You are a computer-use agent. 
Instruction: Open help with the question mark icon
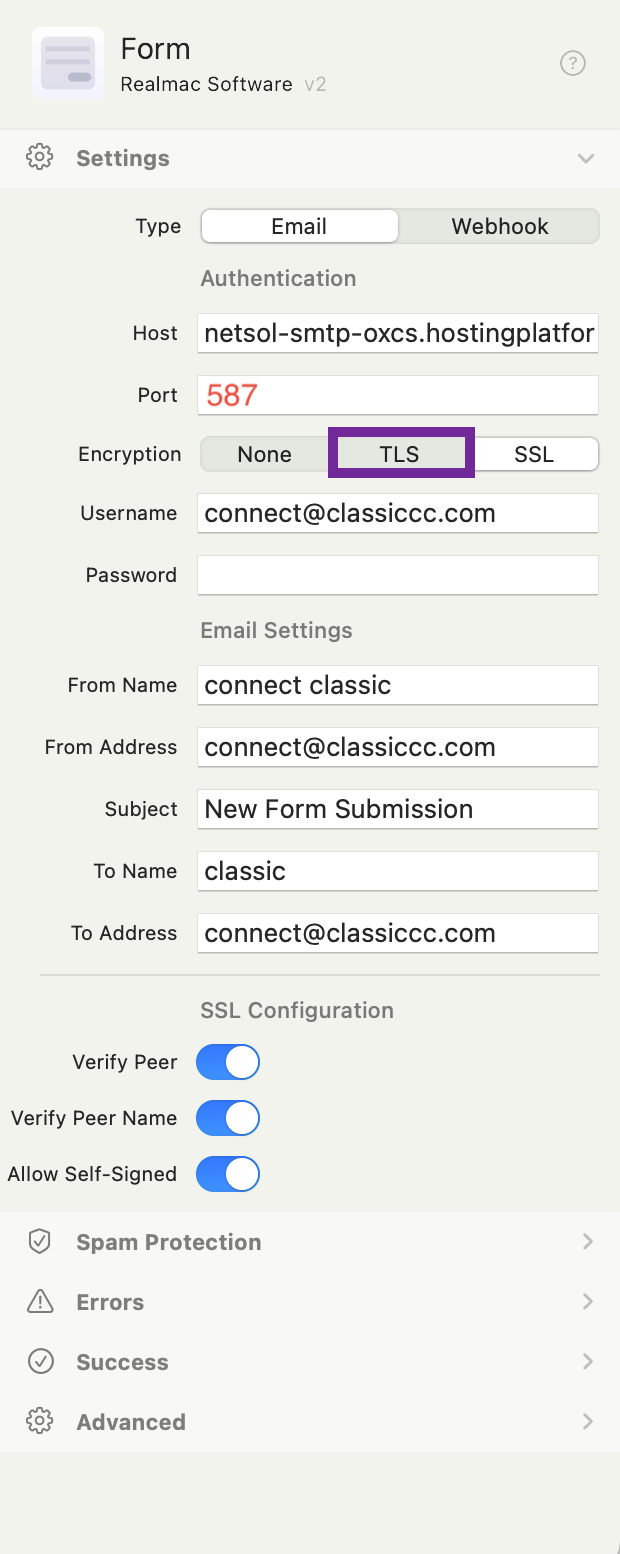tap(572, 64)
